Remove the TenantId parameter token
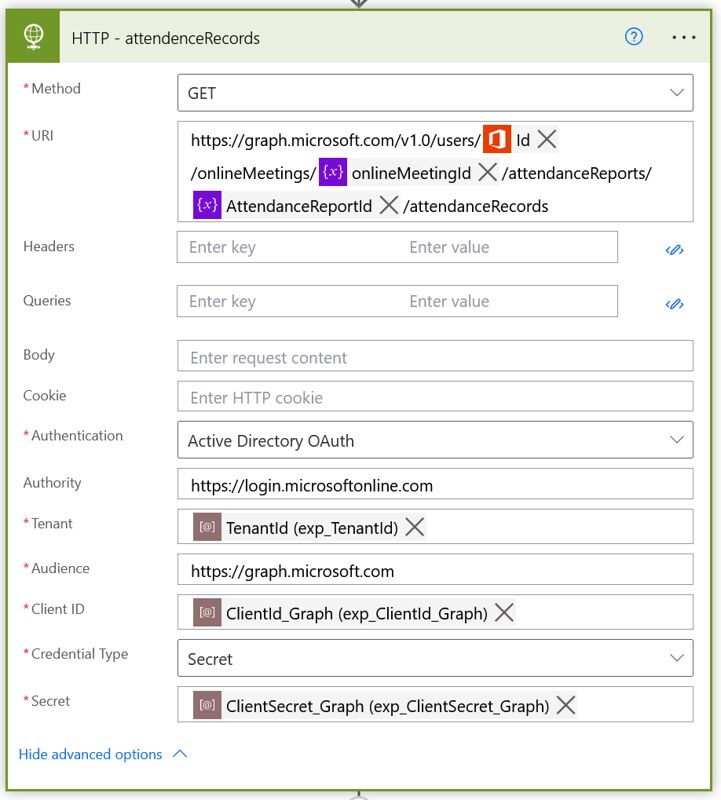721x800 pixels. point(414,527)
